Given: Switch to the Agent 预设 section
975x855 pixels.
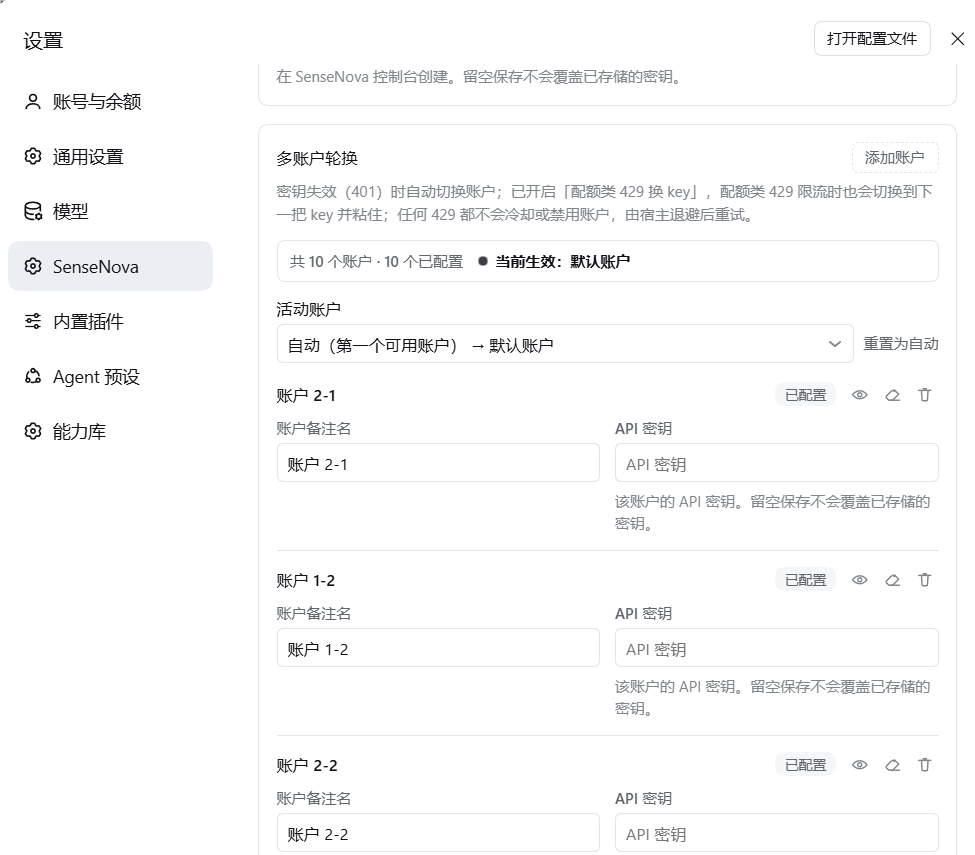Looking at the screenshot, I should click(110, 376).
